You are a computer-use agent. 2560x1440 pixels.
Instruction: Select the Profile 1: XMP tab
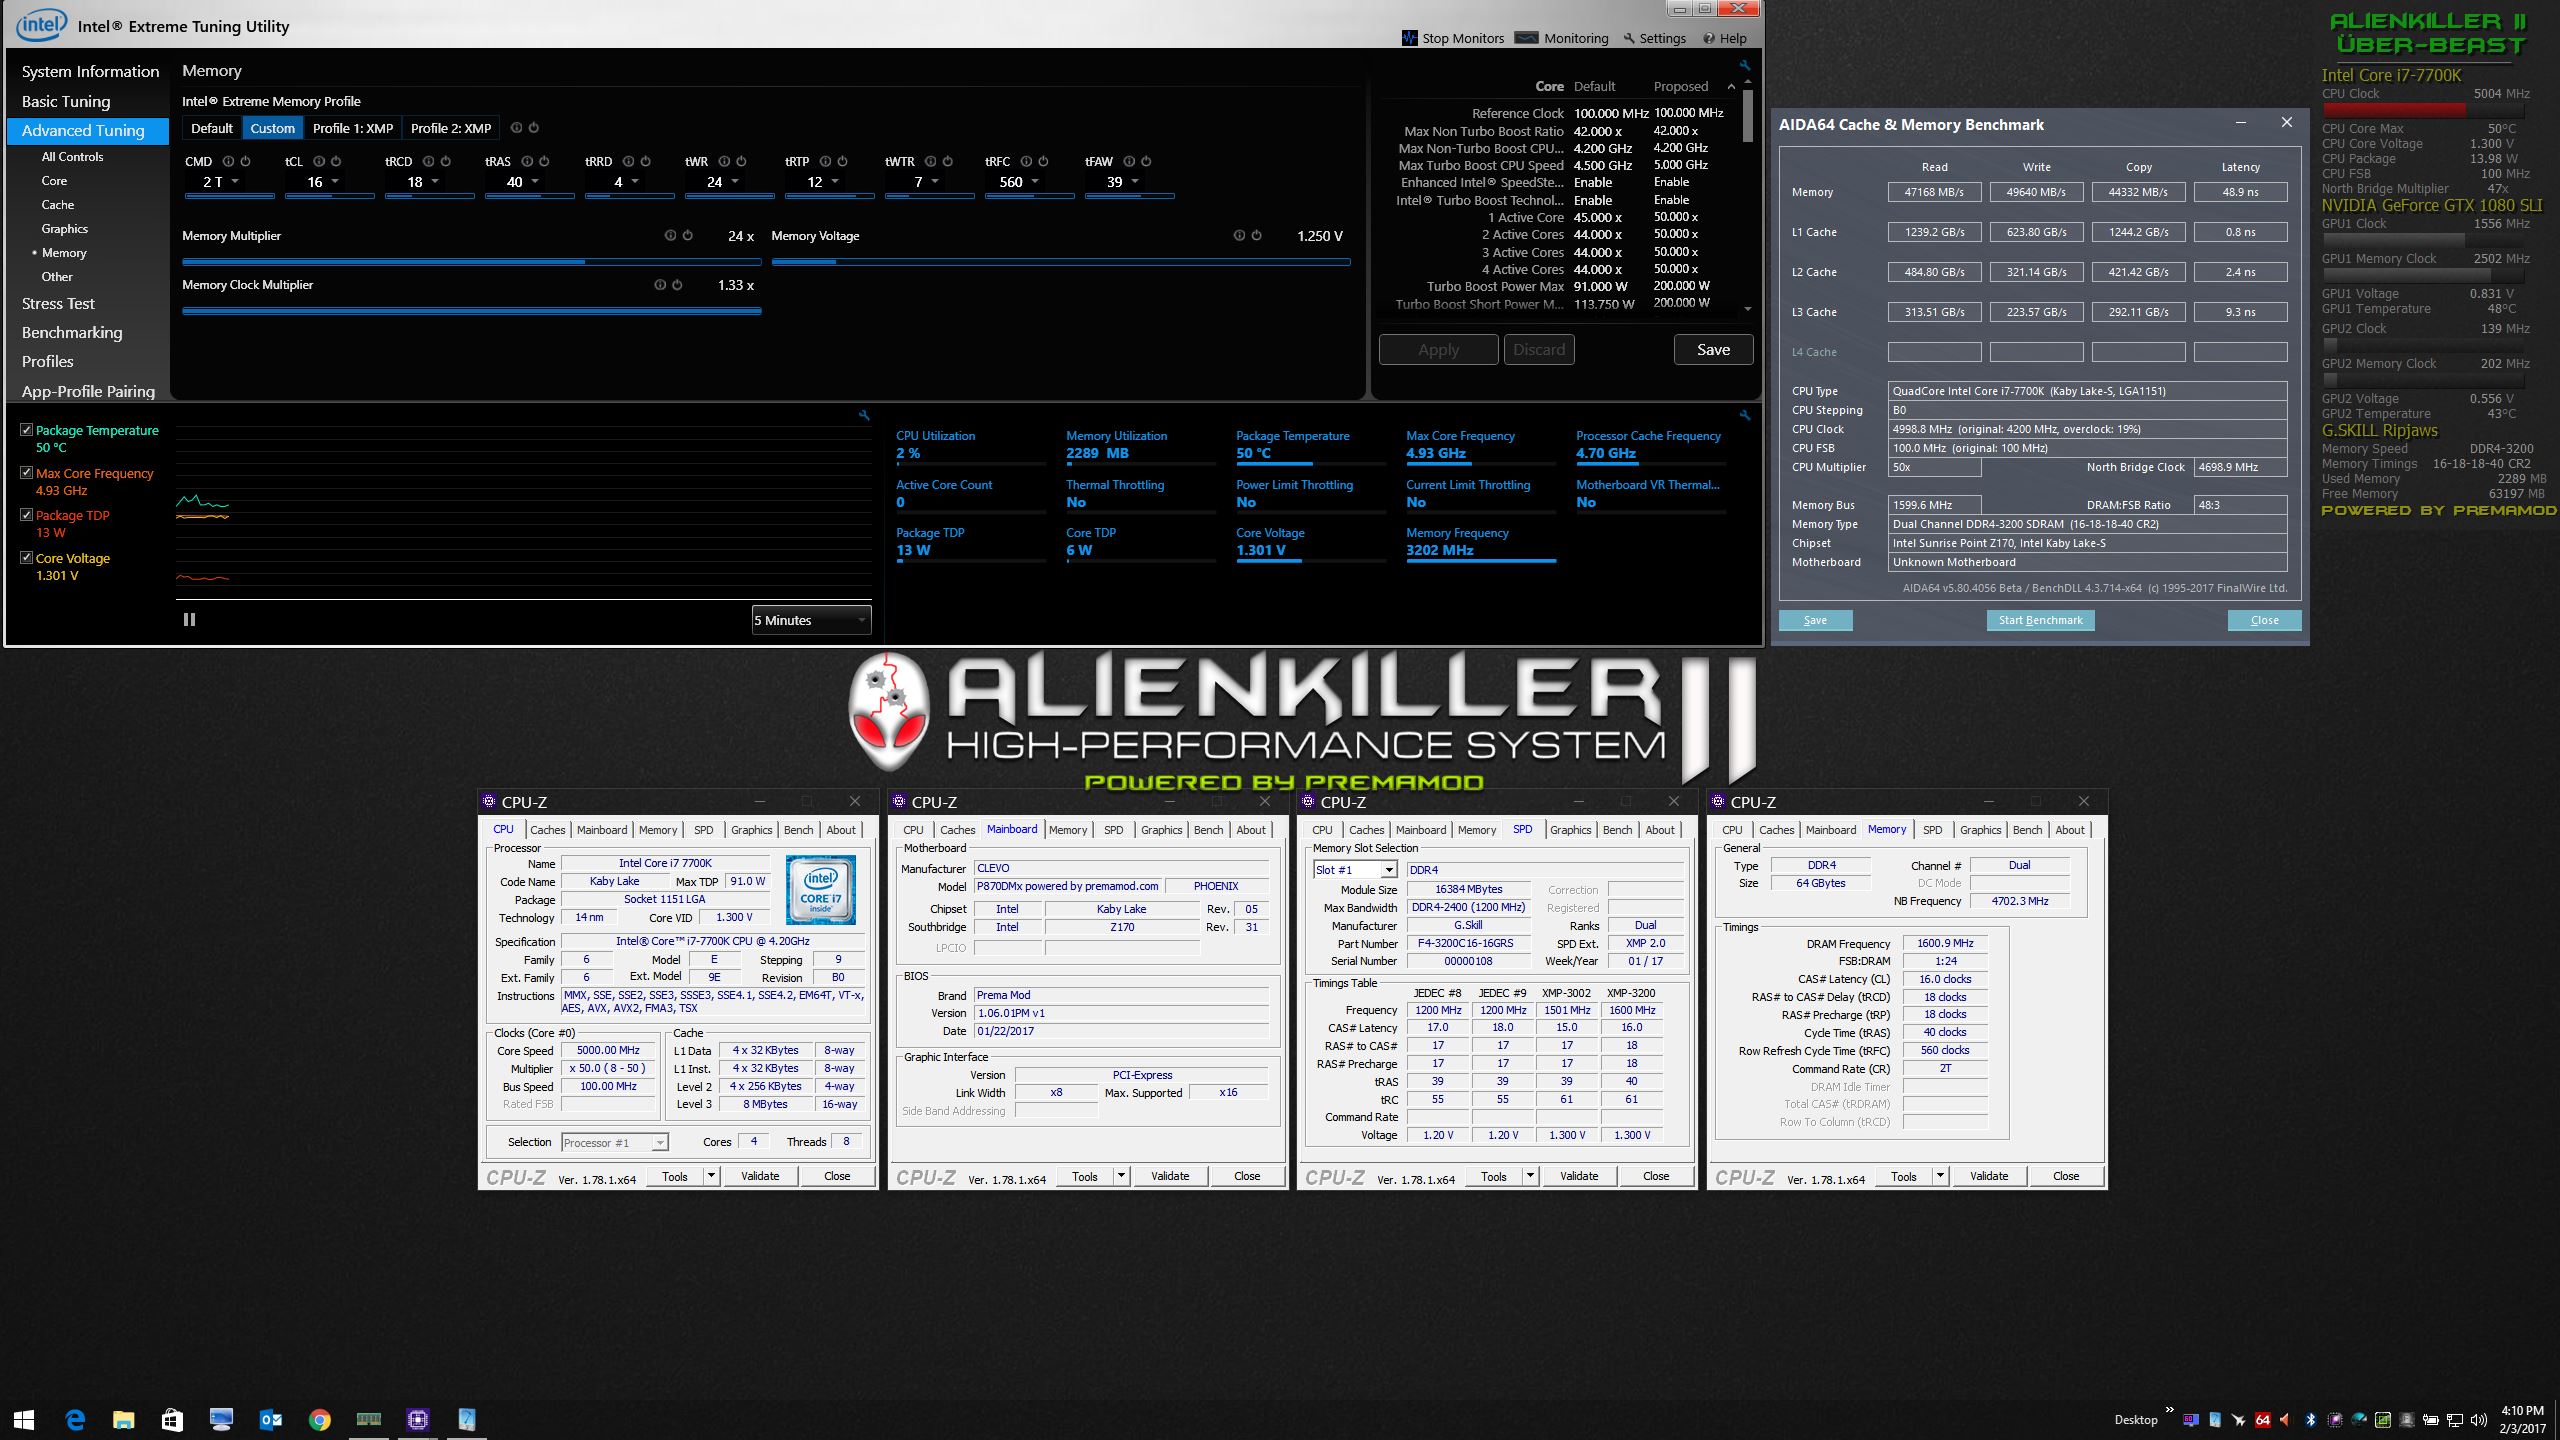352,128
